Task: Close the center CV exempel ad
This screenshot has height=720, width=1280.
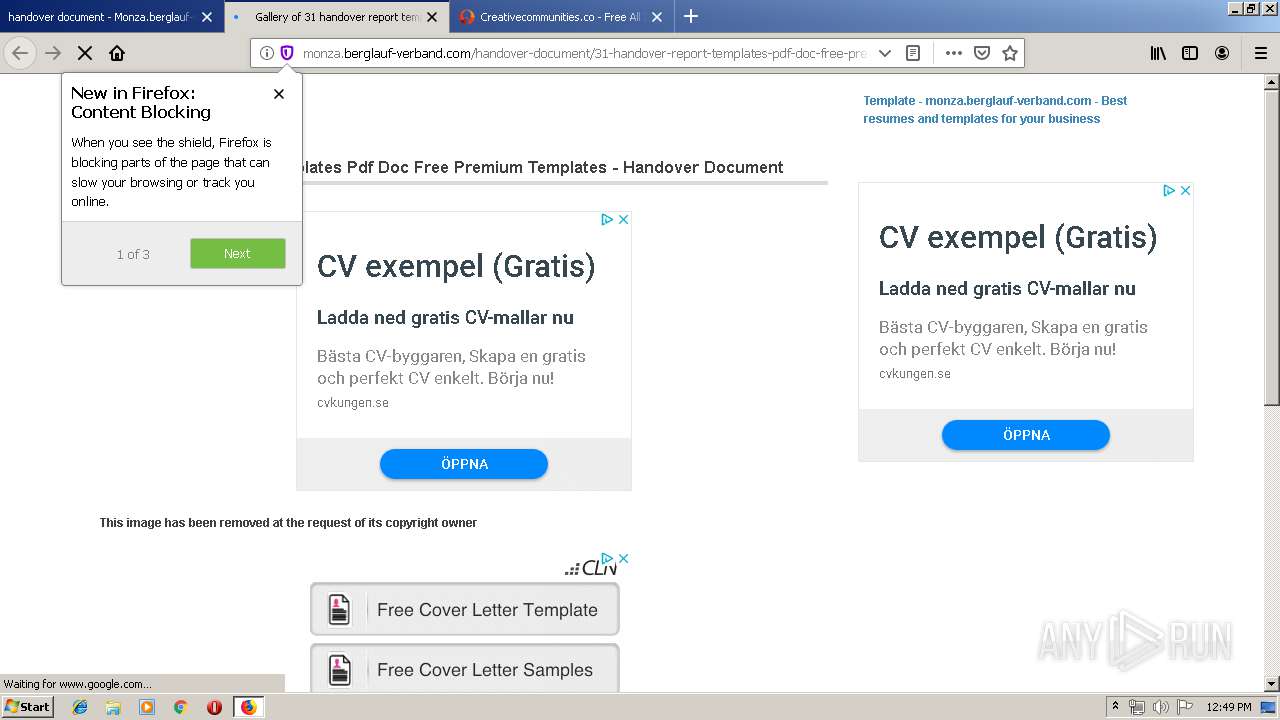Action: pyautogui.click(x=623, y=220)
